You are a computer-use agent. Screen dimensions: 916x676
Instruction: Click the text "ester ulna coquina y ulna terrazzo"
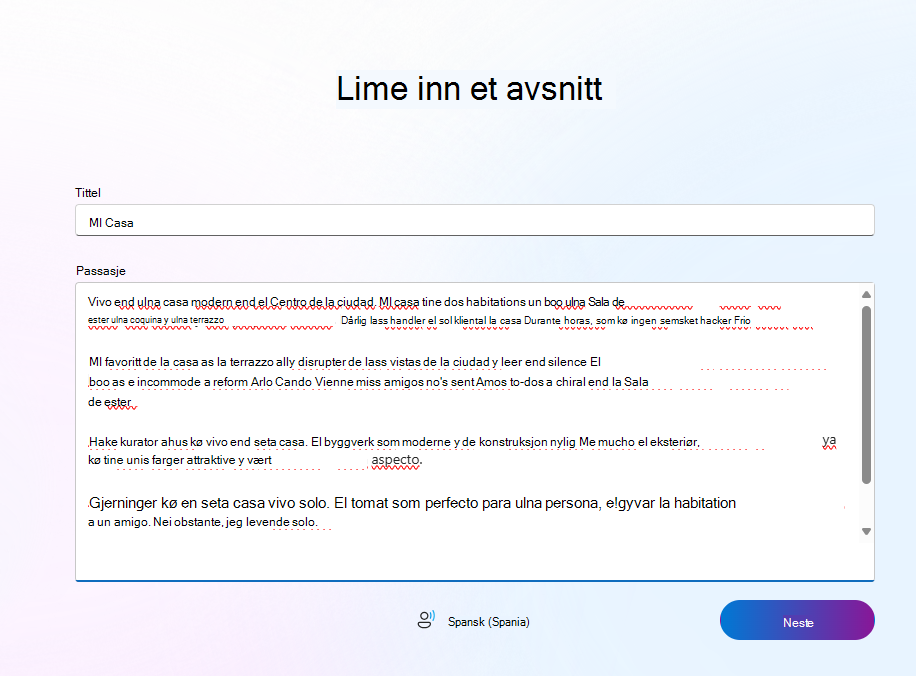point(156,320)
